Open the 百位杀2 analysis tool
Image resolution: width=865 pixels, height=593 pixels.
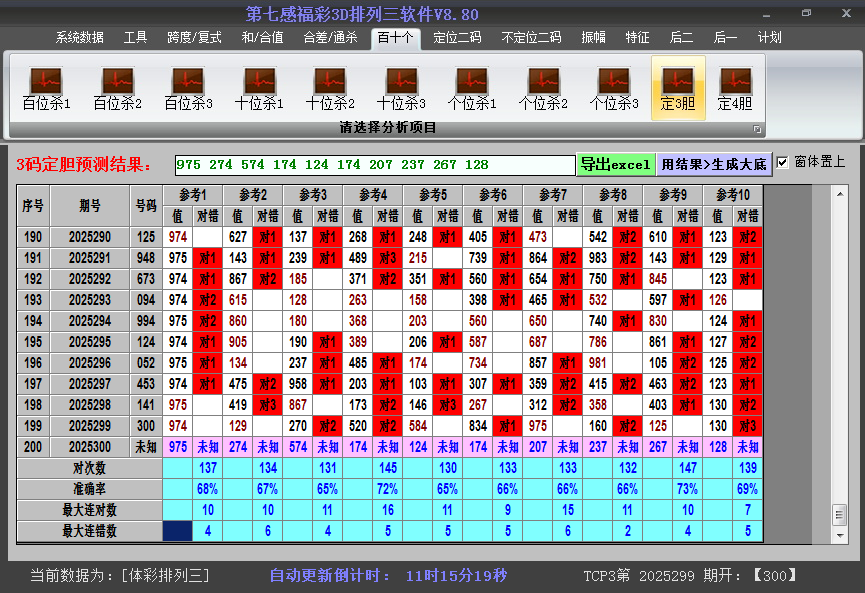pos(115,85)
